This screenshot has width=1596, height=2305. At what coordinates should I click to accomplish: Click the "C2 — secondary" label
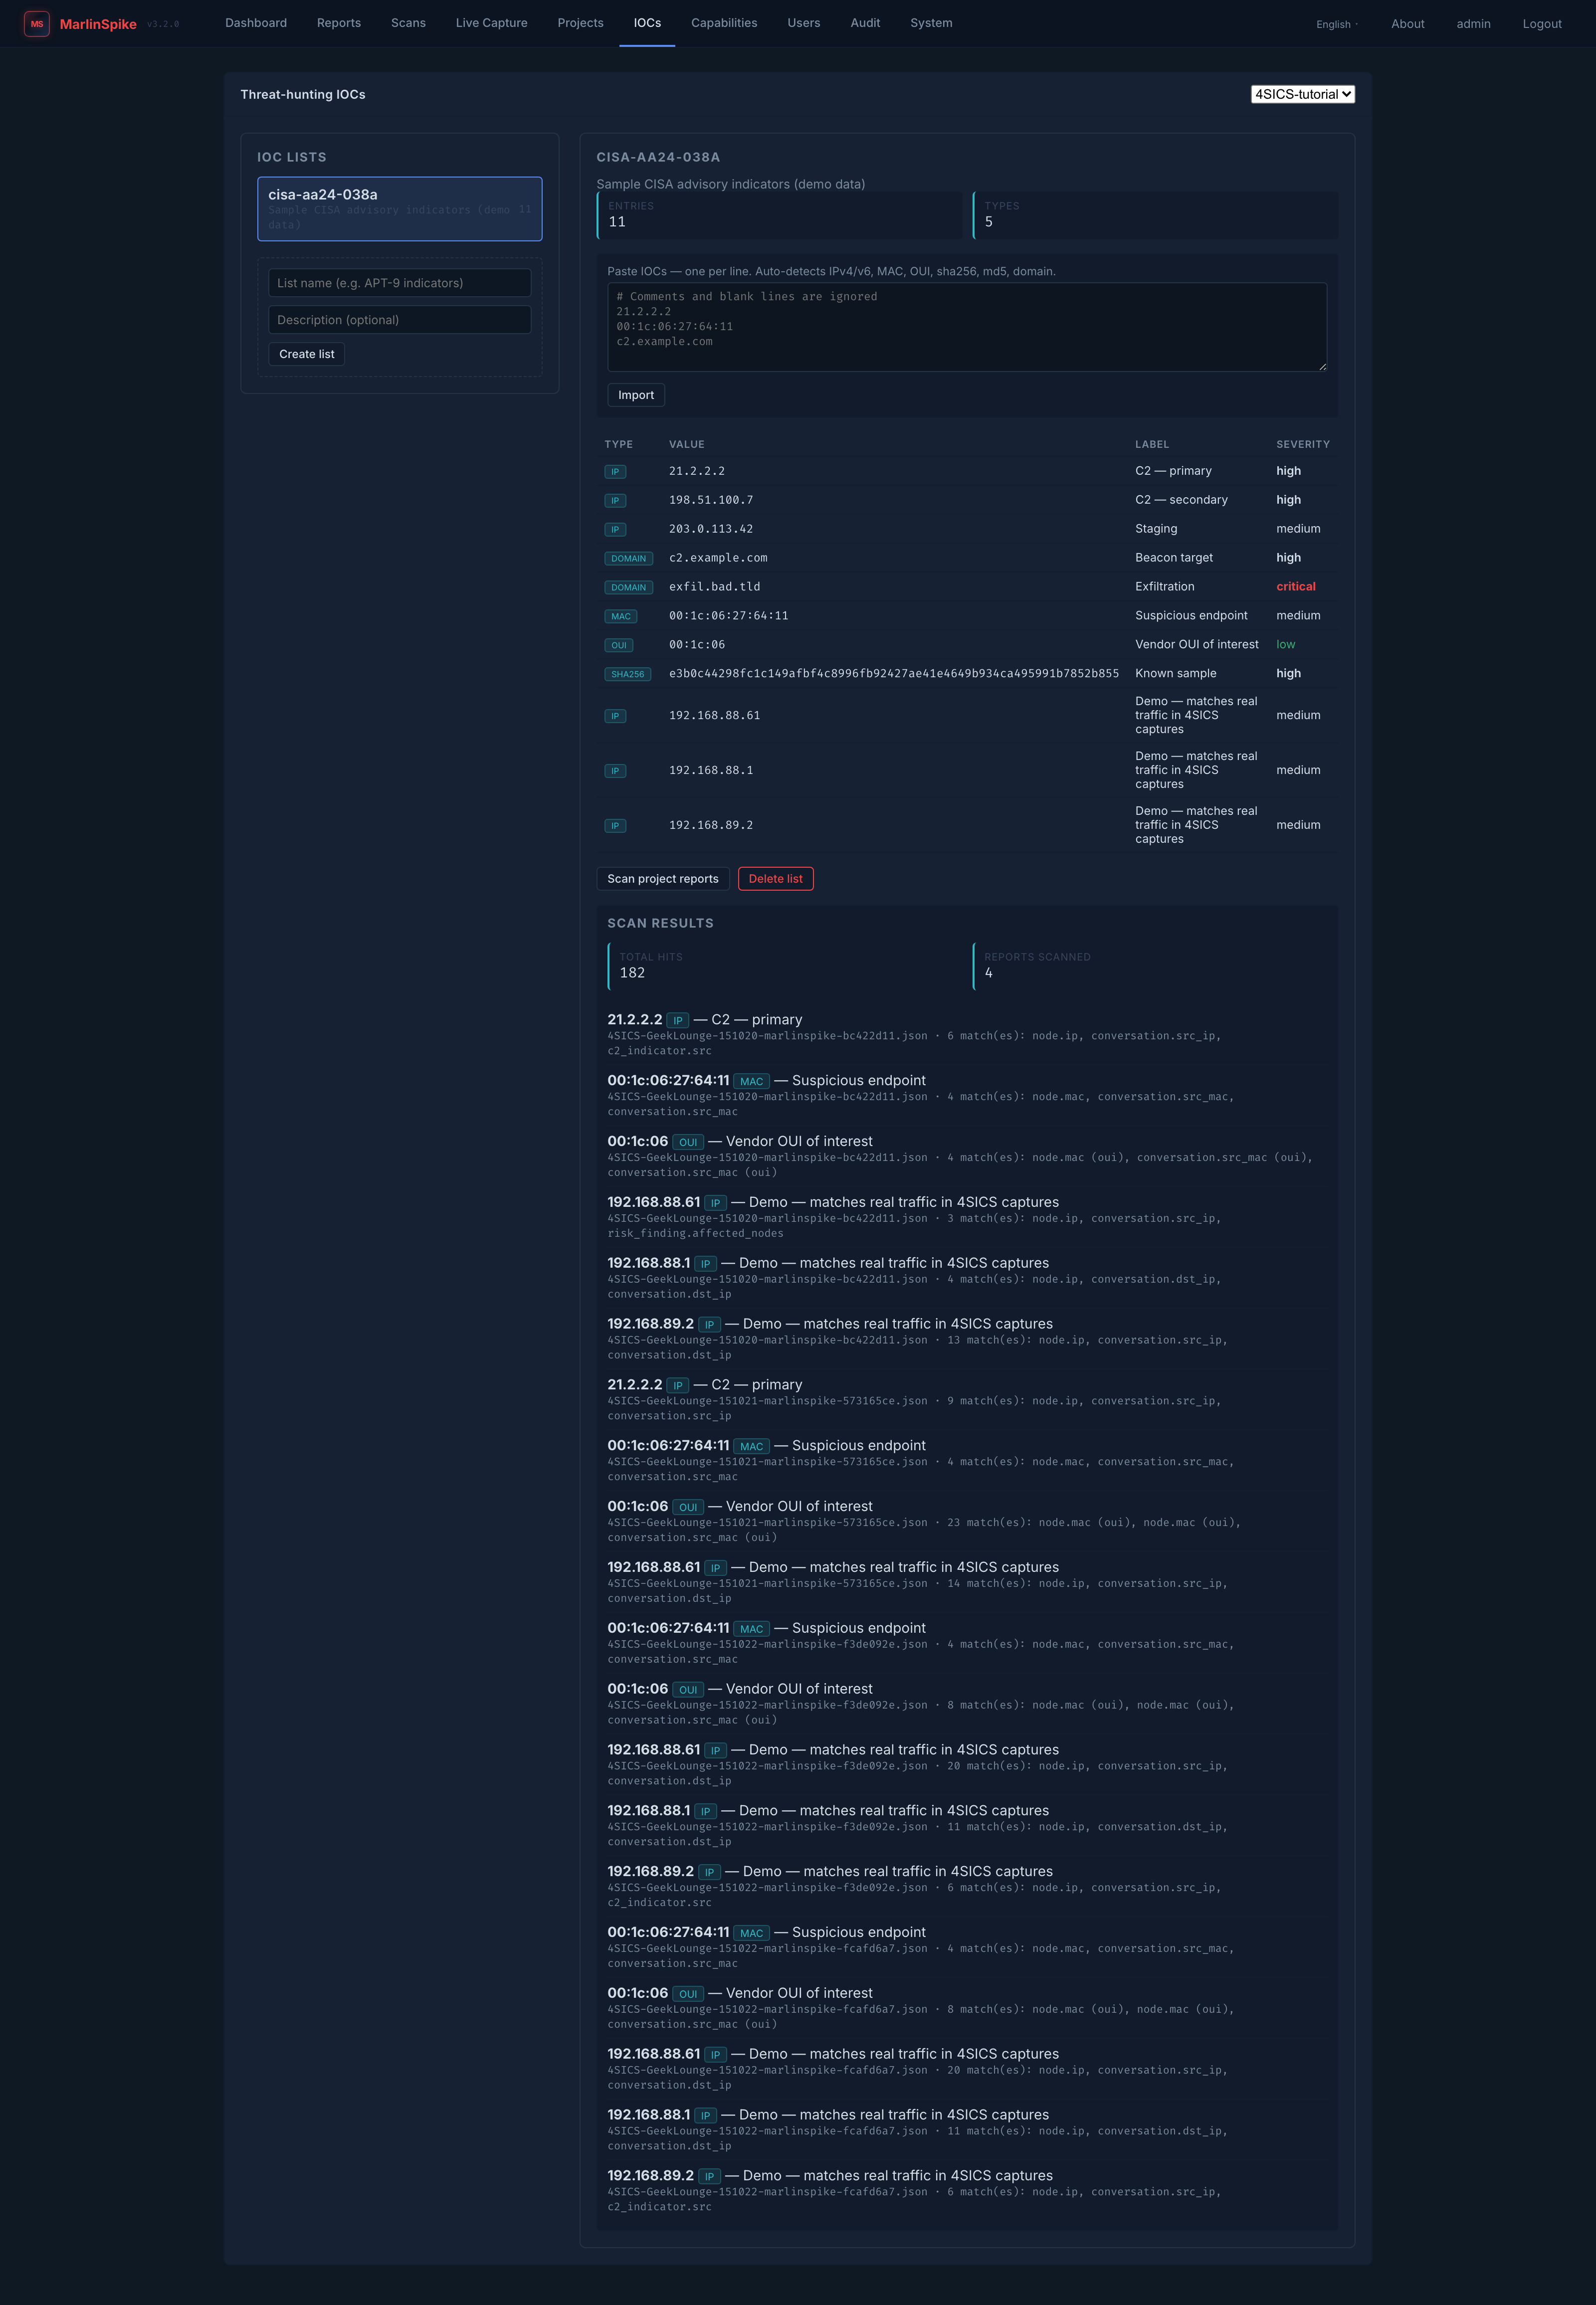1181,500
